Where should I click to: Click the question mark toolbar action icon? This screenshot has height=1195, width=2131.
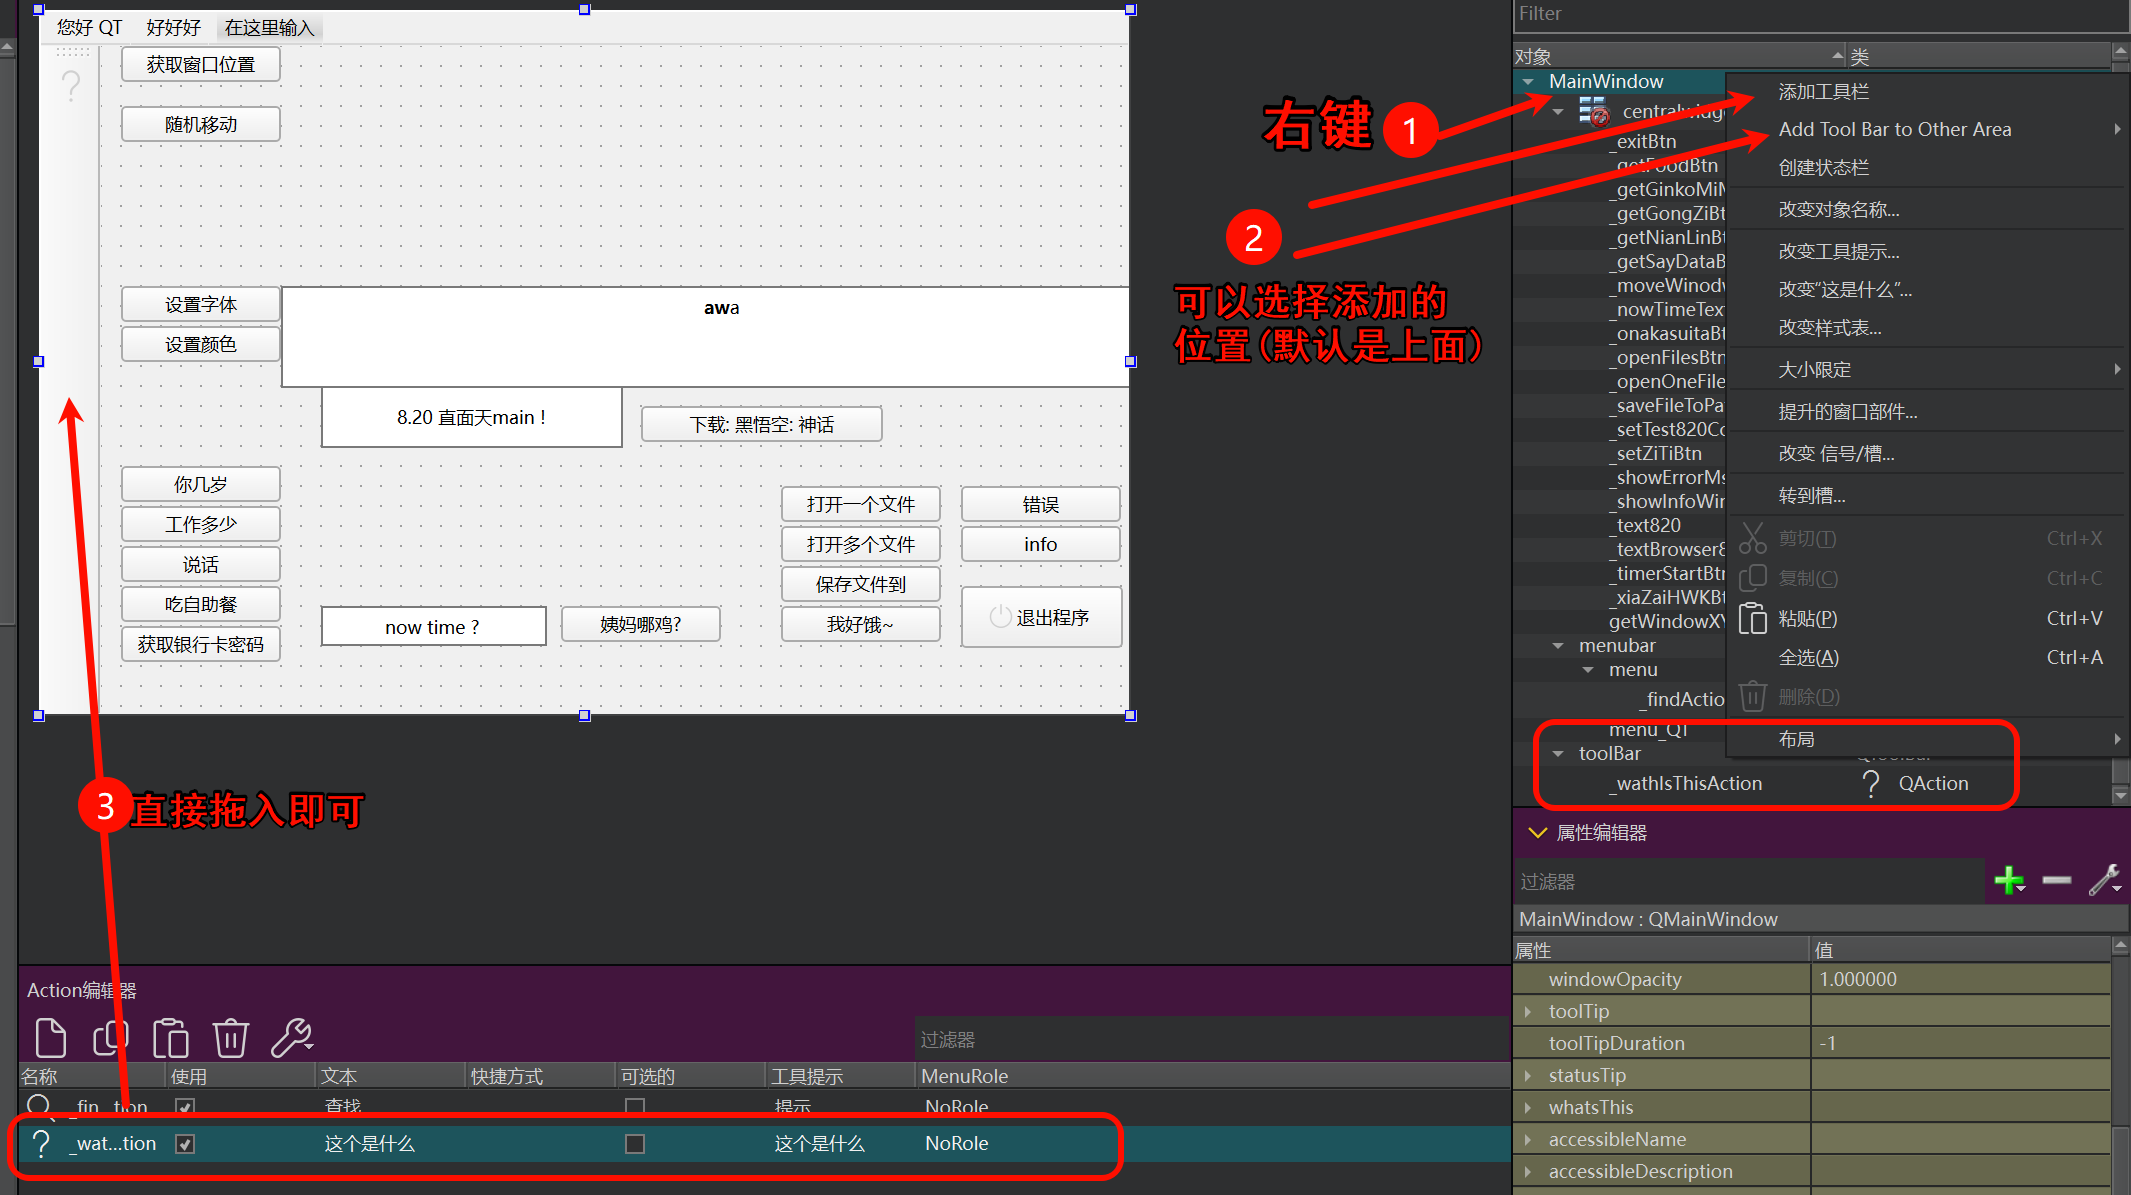[x=71, y=86]
